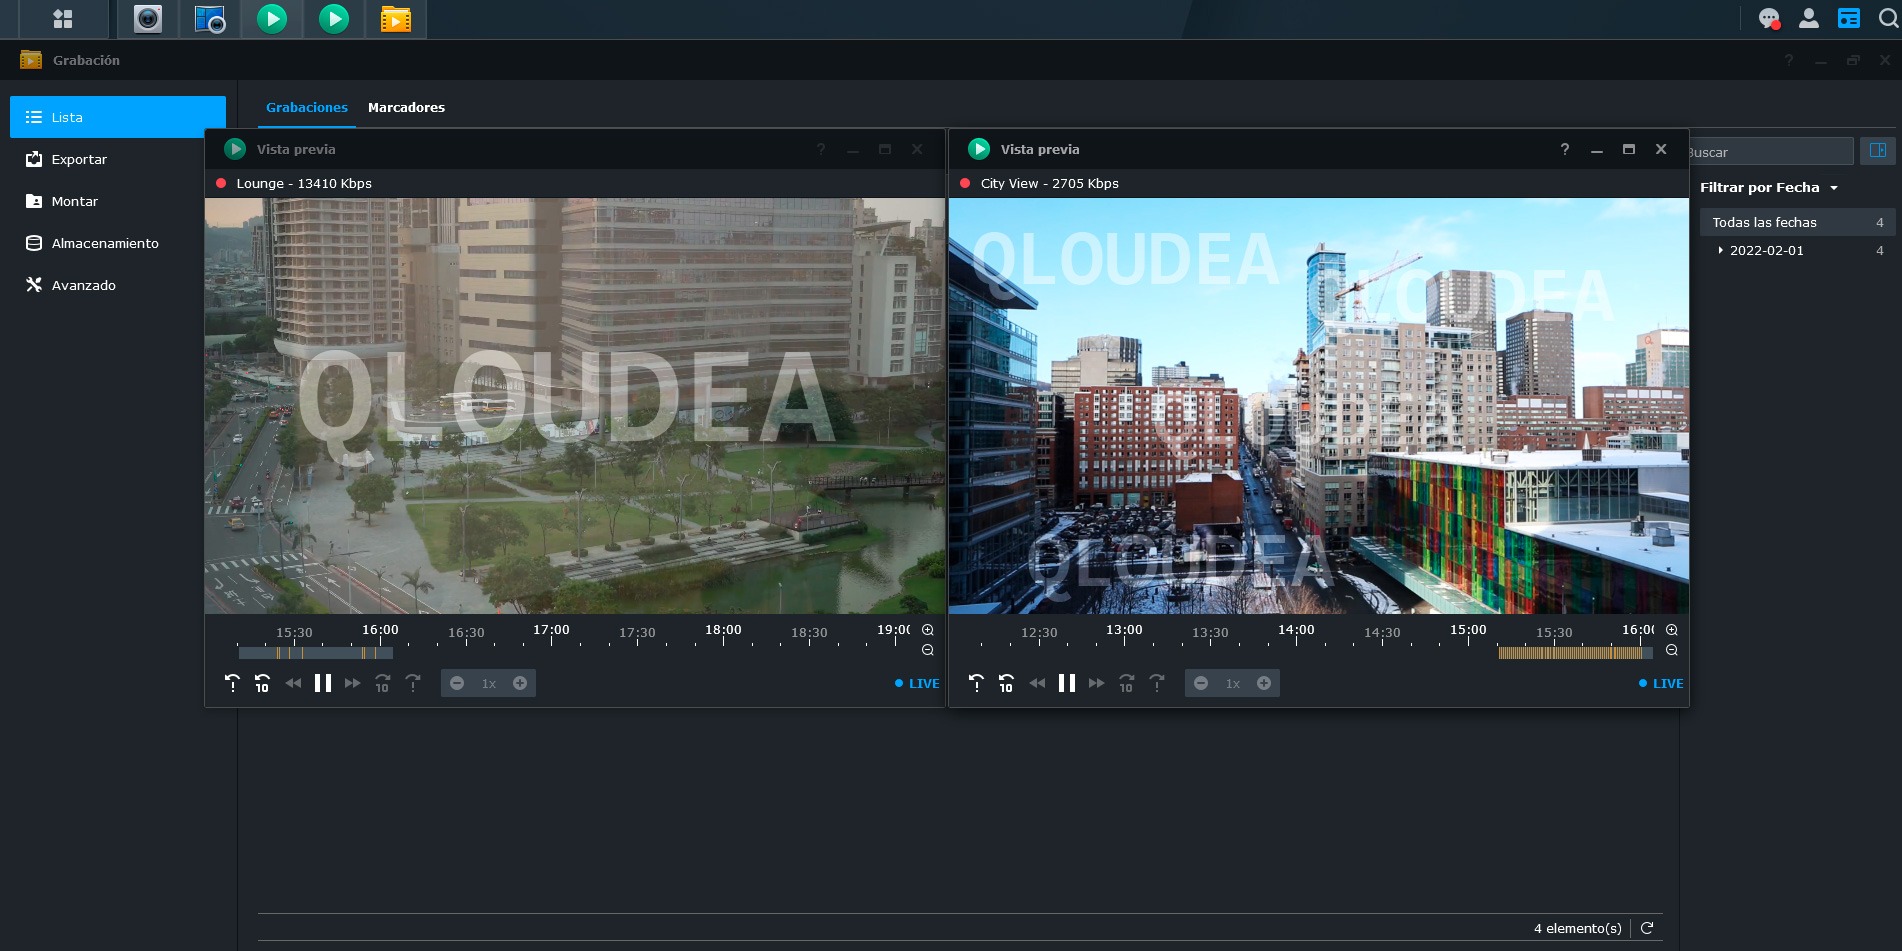Expand the 2022-02-01 date tree item
Viewport: 1902px width, 951px height.
click(1720, 250)
